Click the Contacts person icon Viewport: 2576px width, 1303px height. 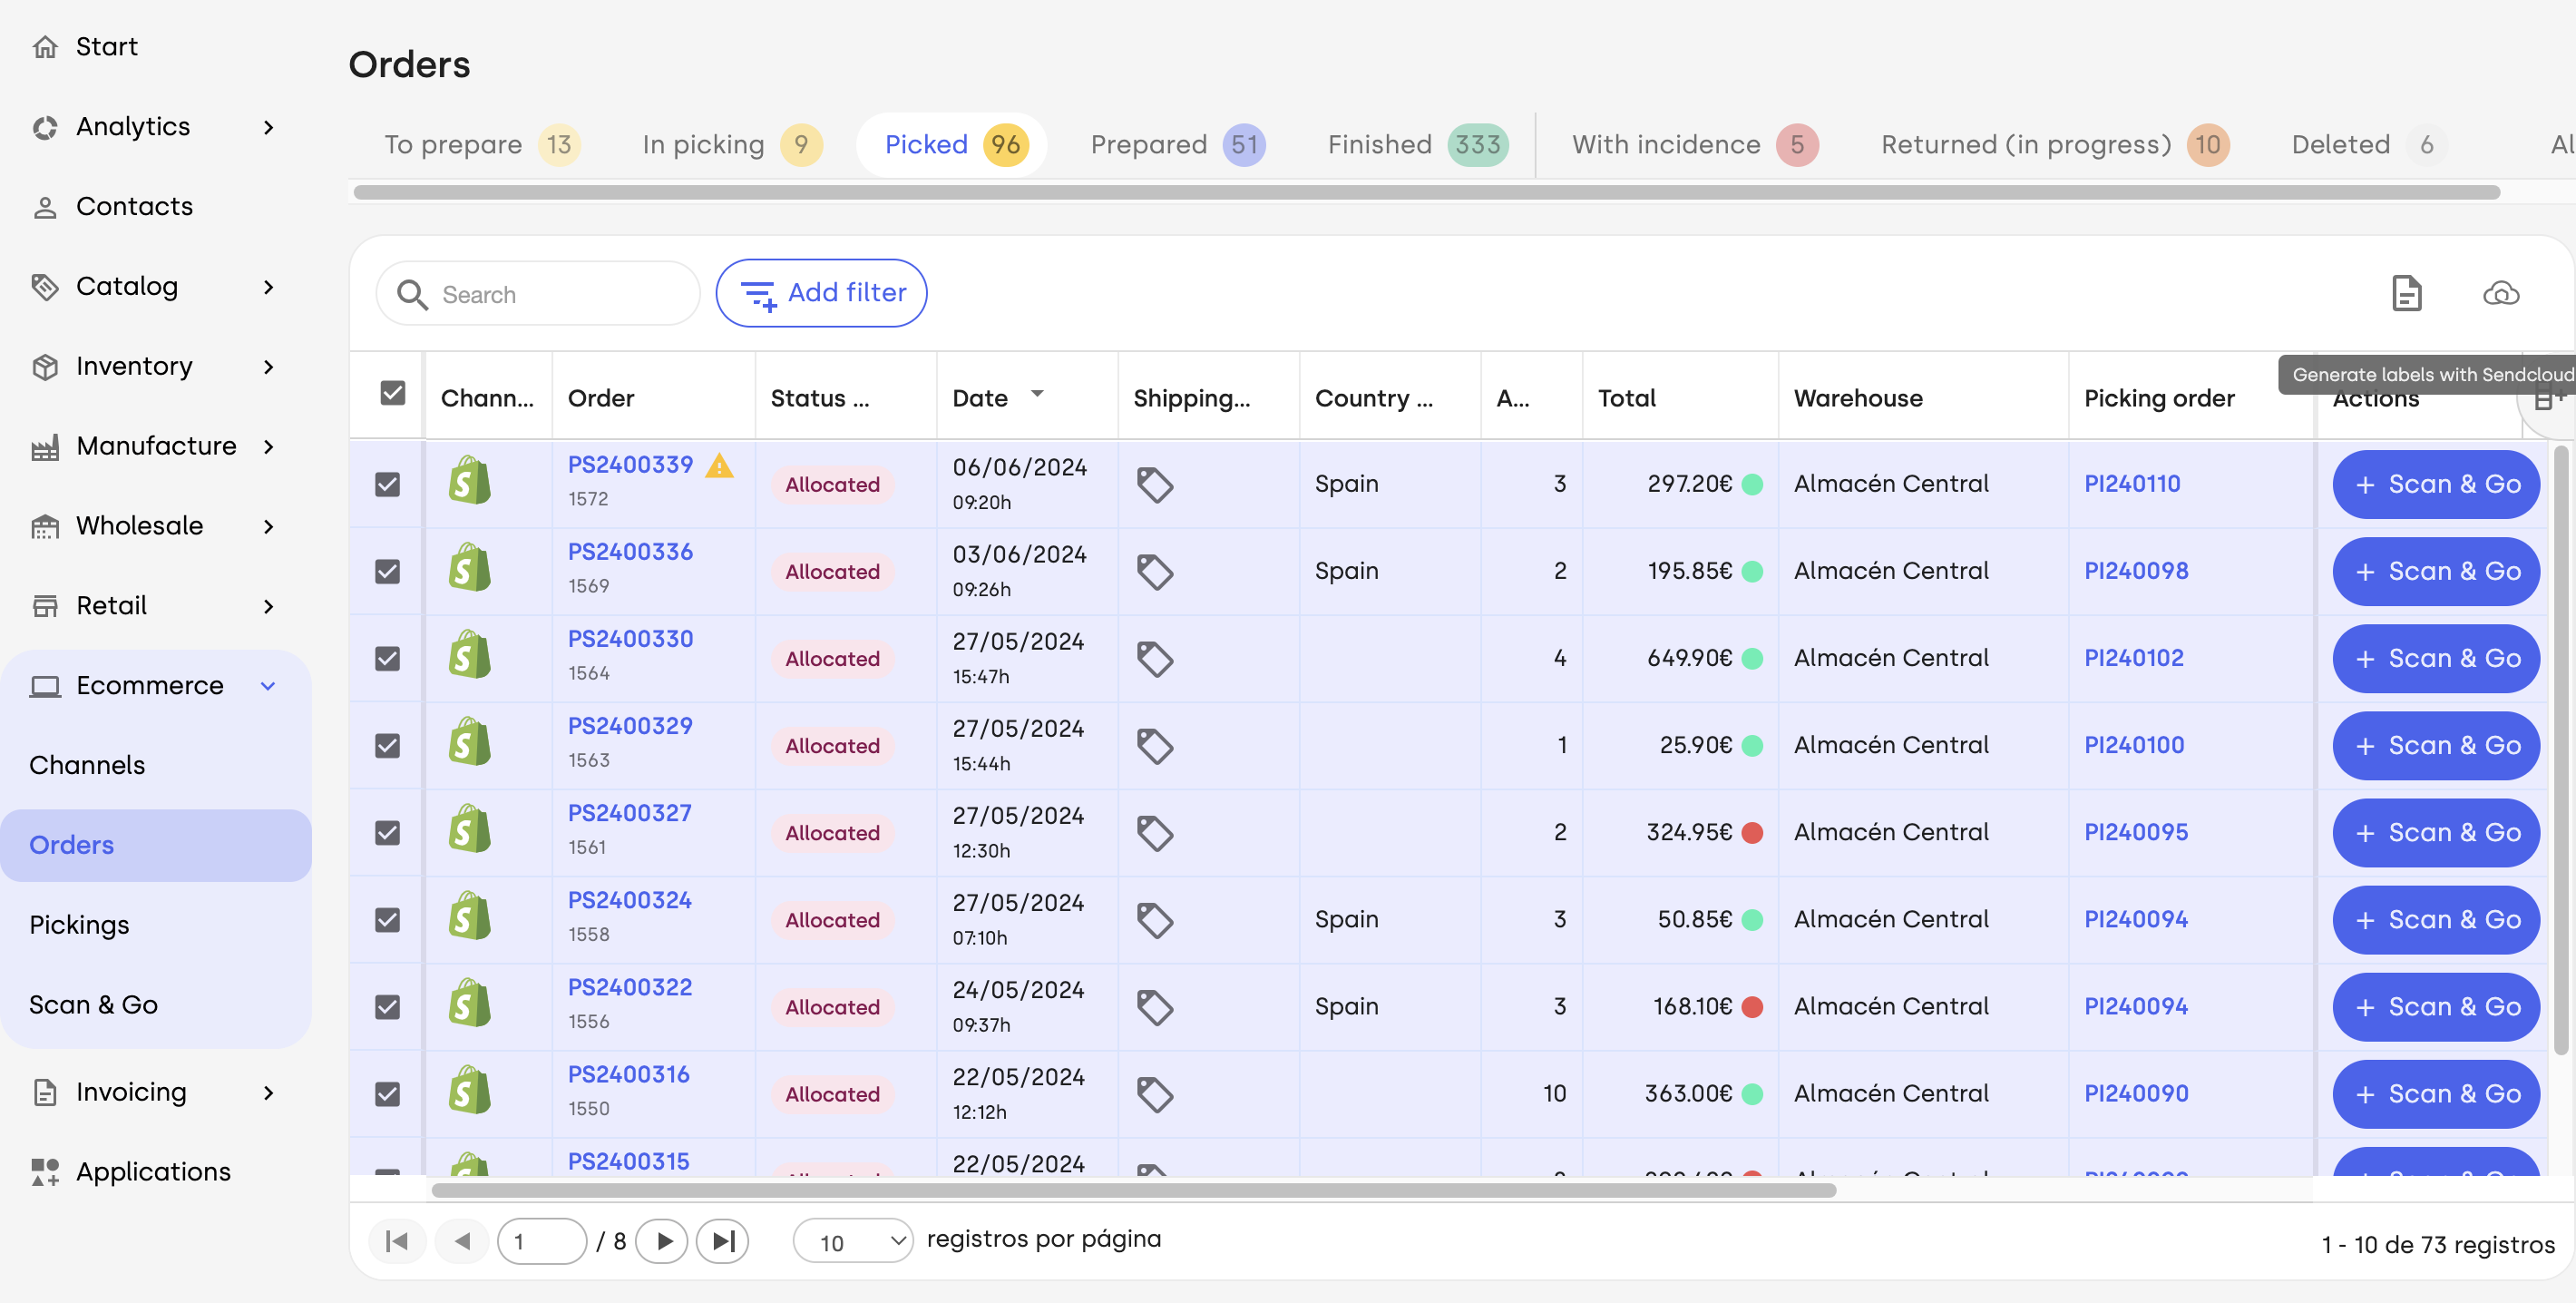(x=45, y=207)
